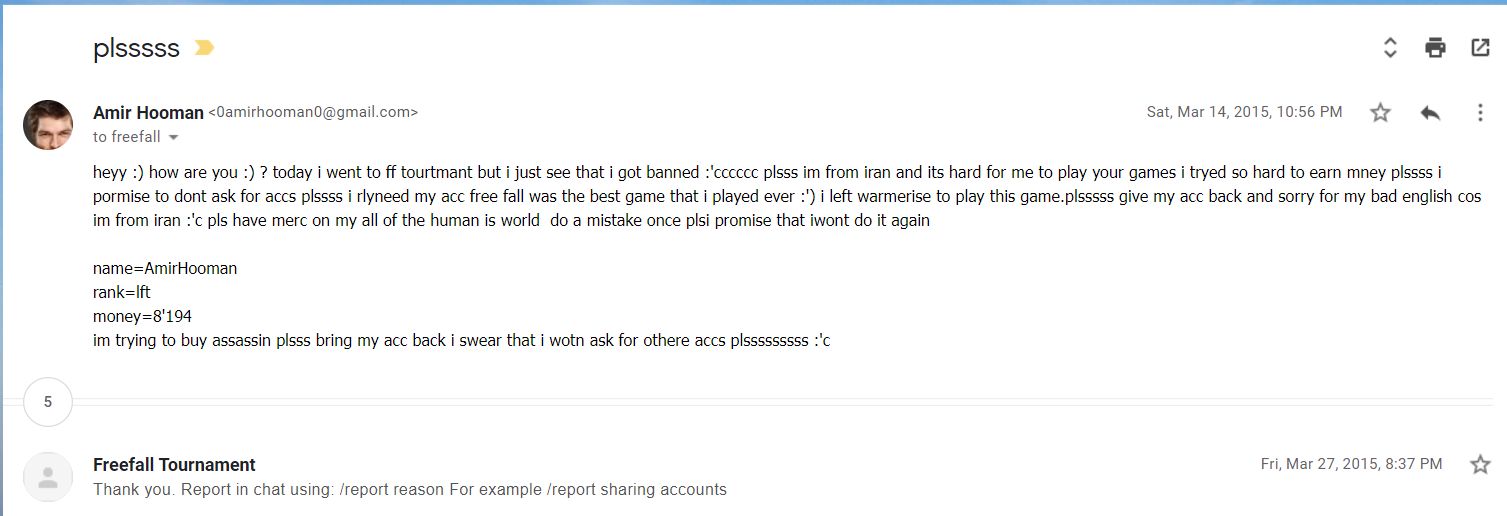The height and width of the screenshot is (516, 1507).
Task: Click the 'to freefall' recipient text
Action: 127,138
